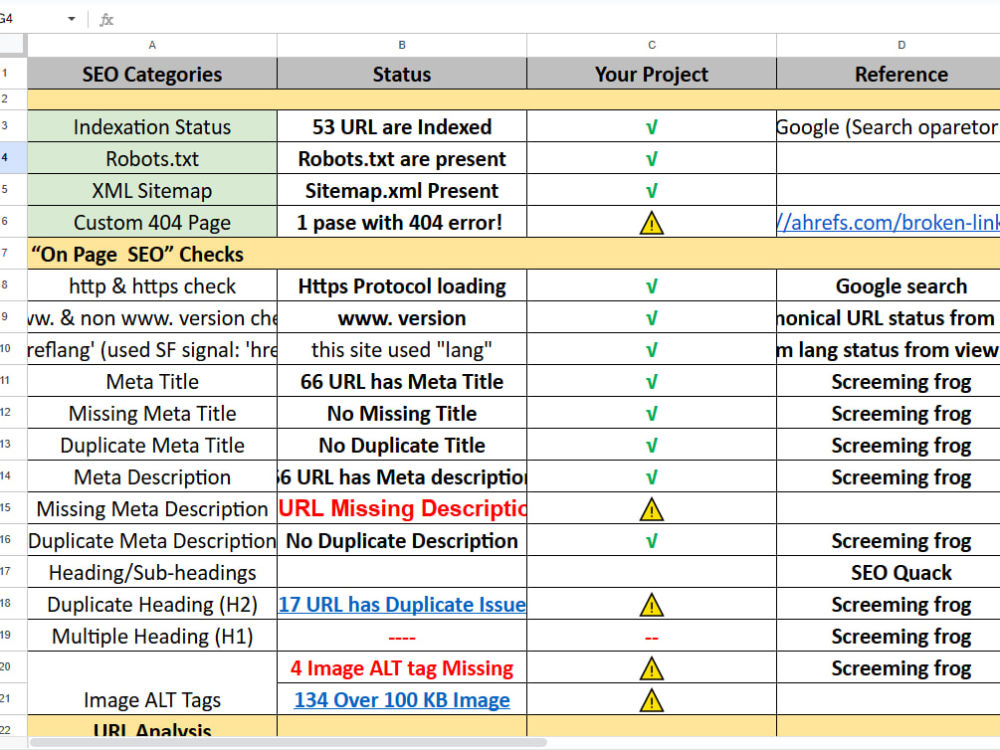Select column A header
The height and width of the screenshot is (750, 1000).
click(152, 45)
